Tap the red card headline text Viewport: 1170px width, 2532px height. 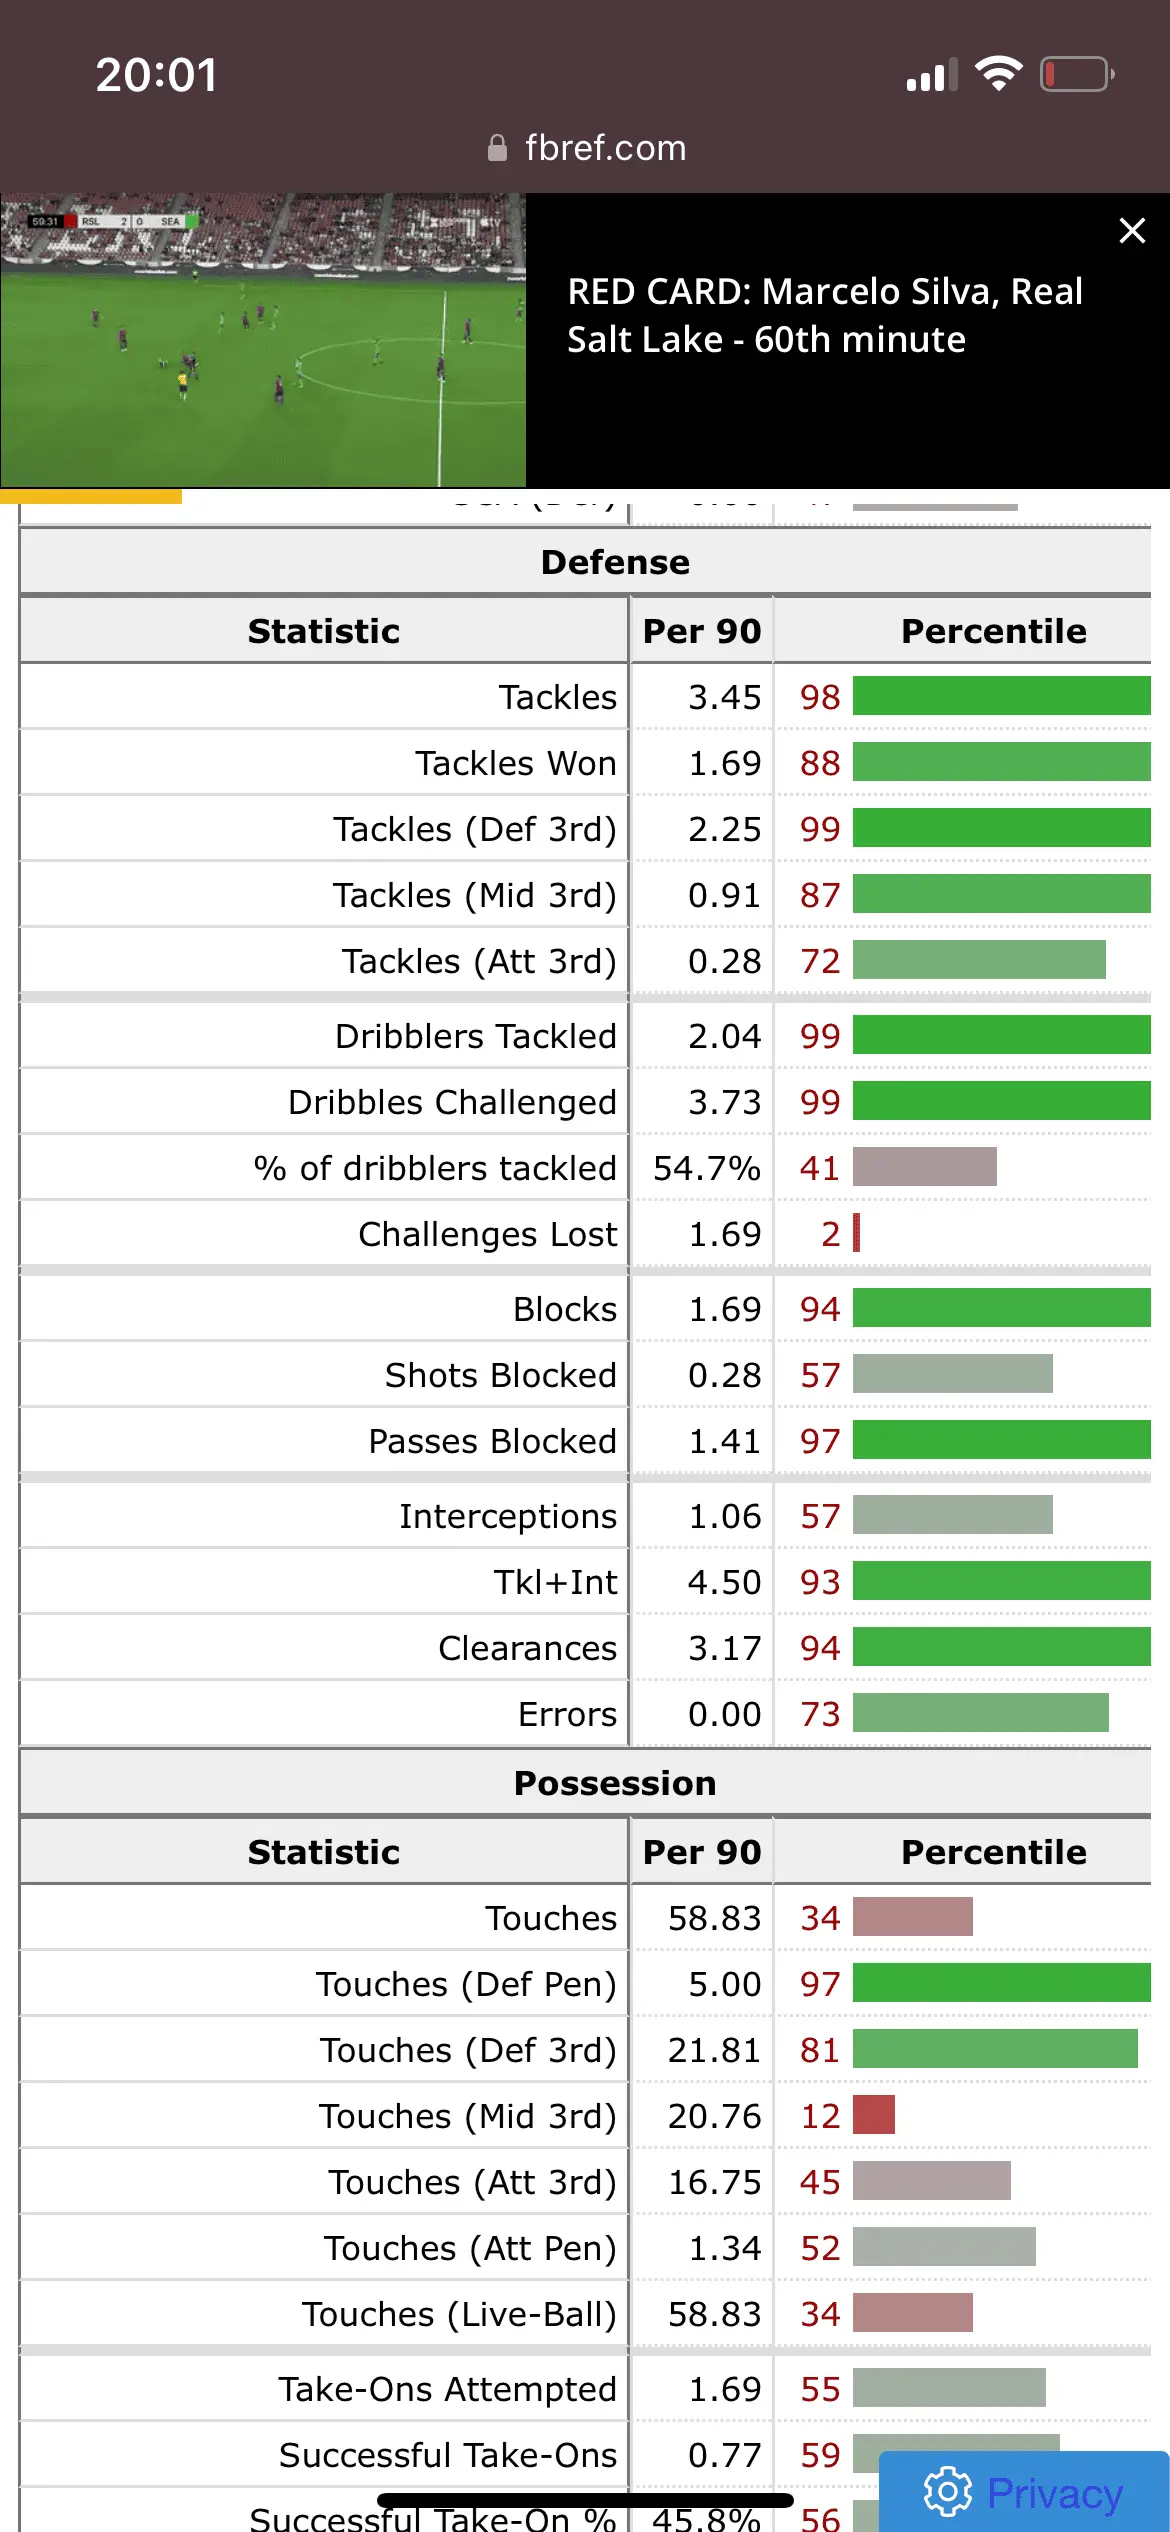click(x=825, y=315)
